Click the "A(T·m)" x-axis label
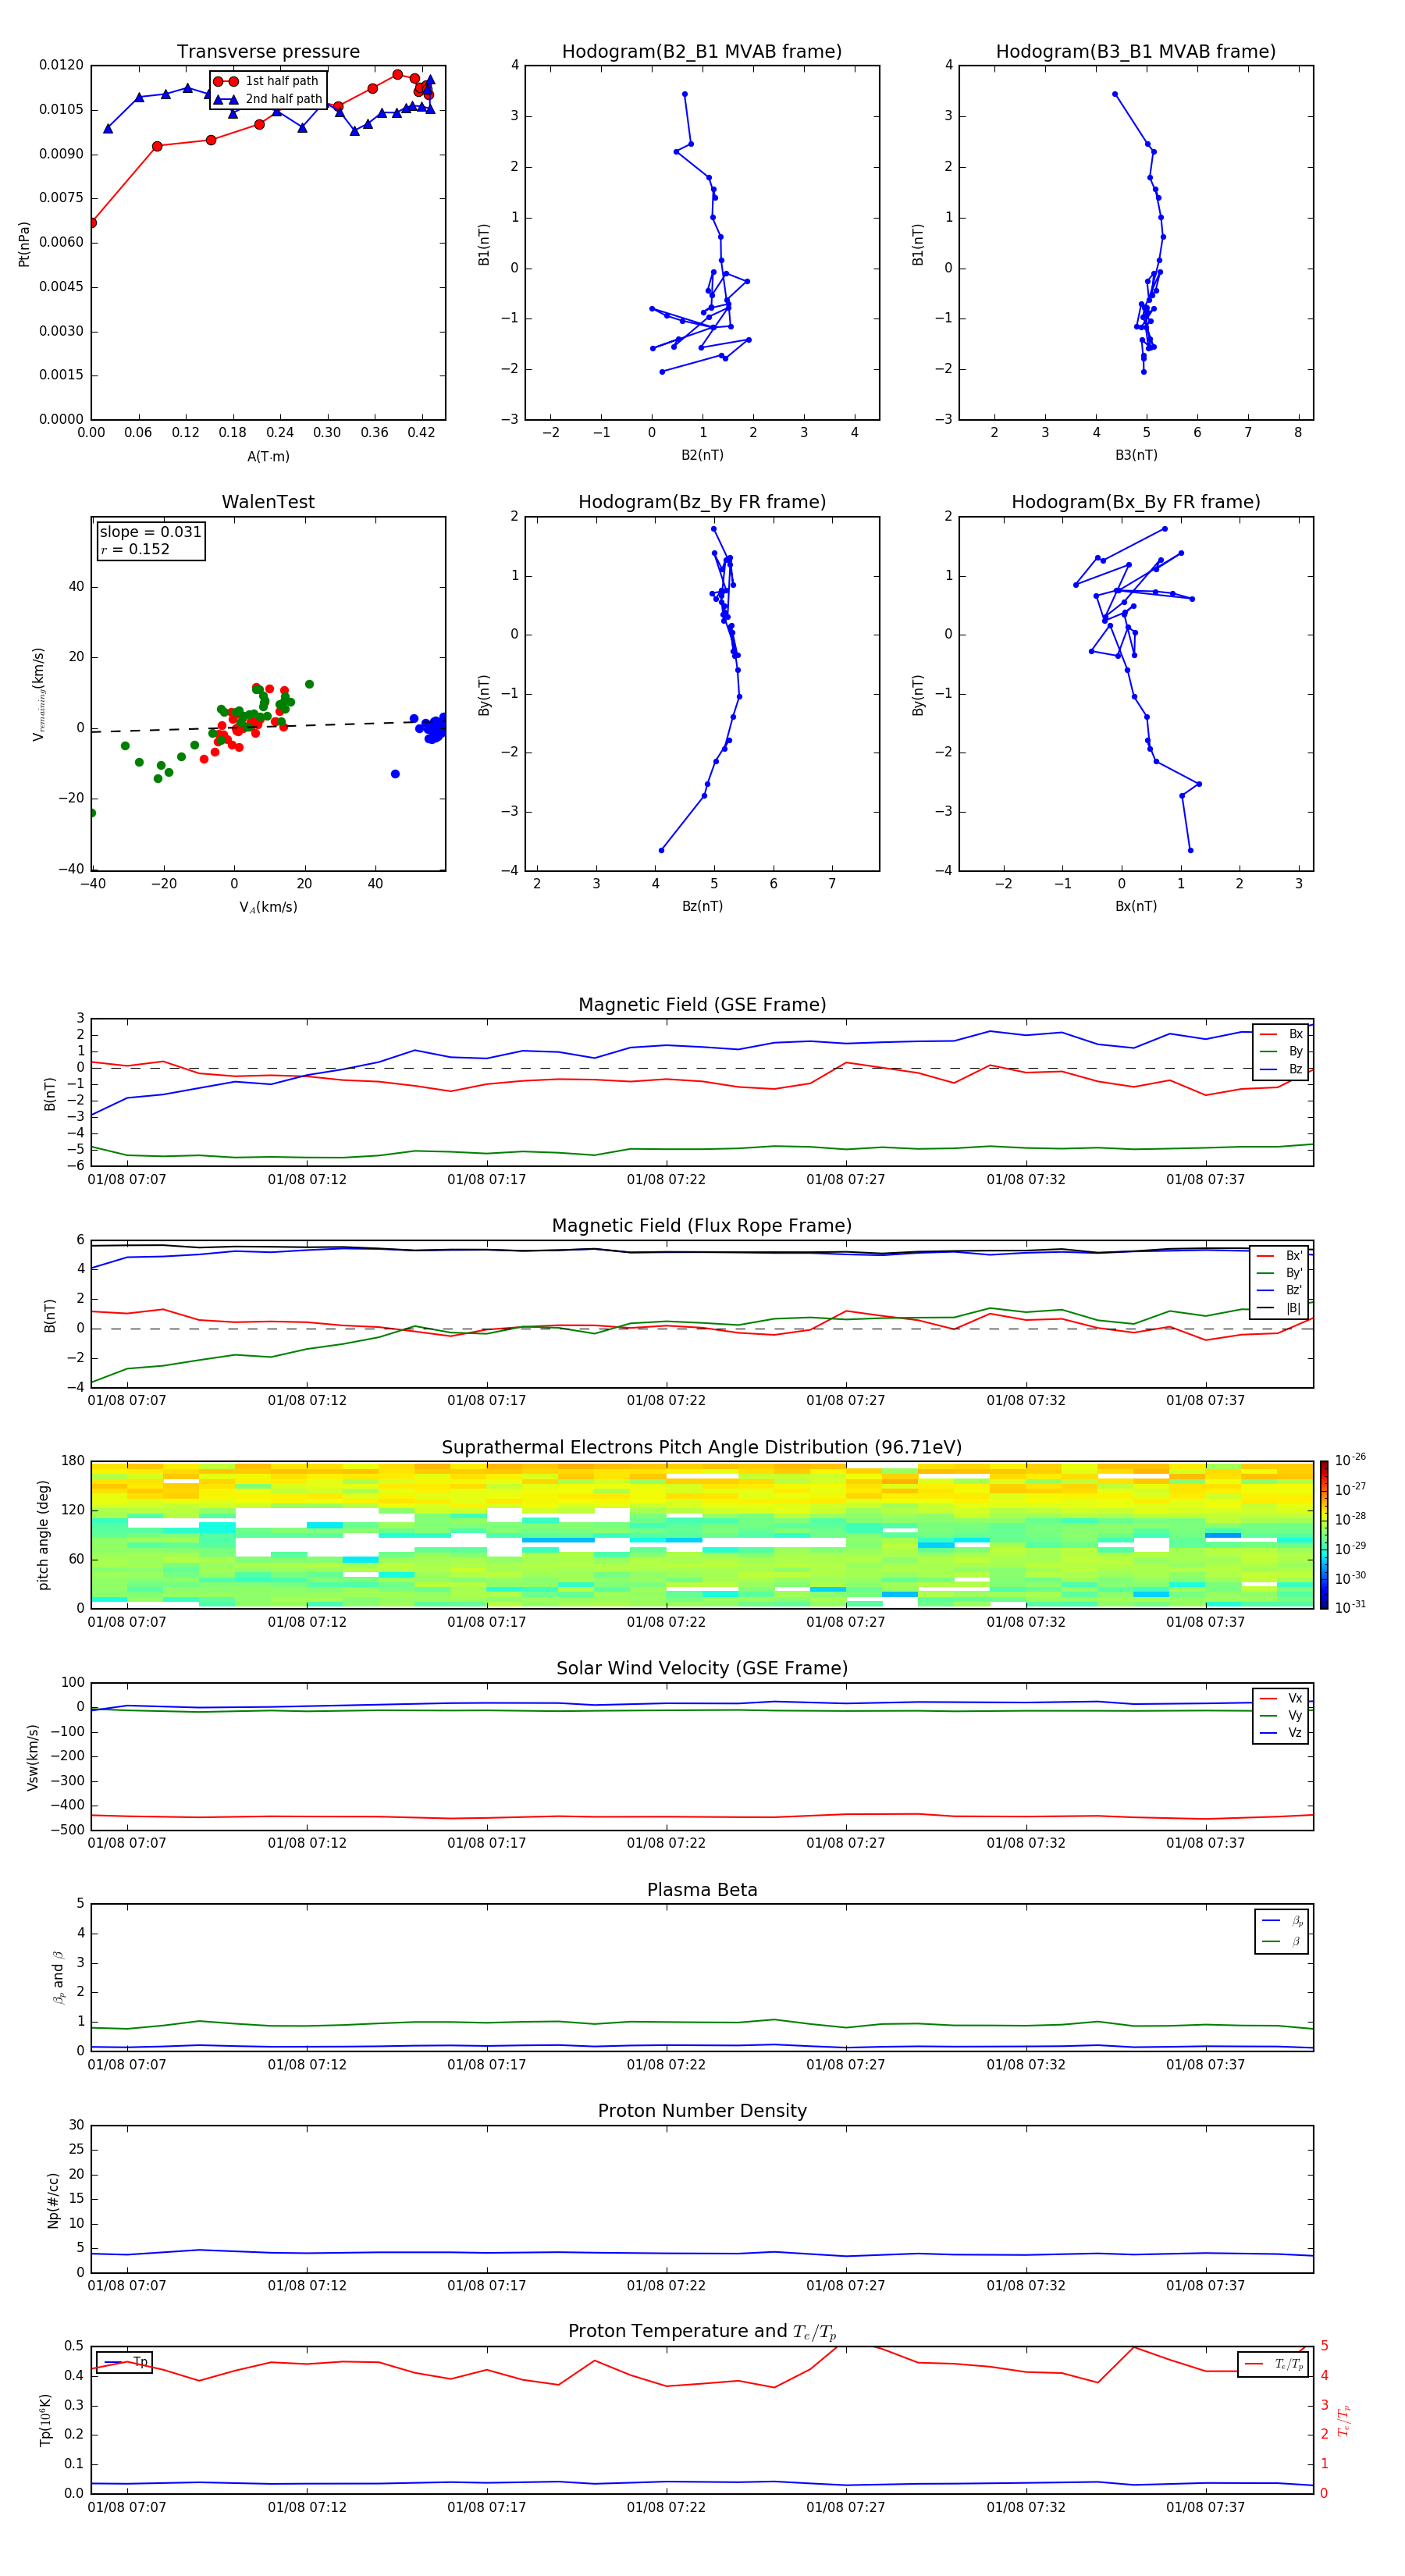1405x2576 pixels. coord(268,457)
